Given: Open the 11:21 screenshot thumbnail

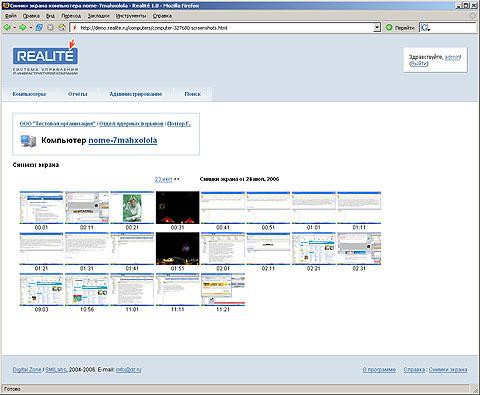Looking at the screenshot, I should click(x=223, y=290).
